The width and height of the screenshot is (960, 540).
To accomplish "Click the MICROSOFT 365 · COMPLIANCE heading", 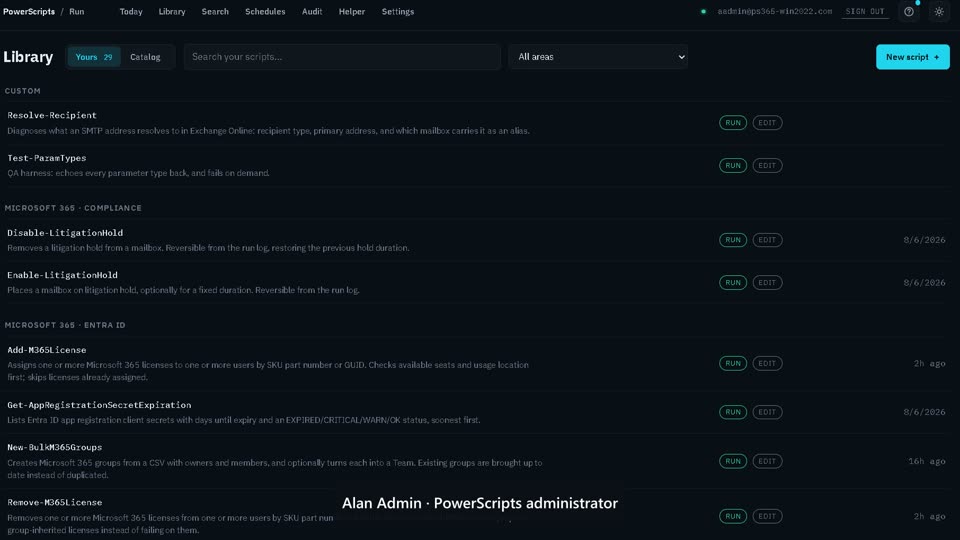I will tap(73, 208).
